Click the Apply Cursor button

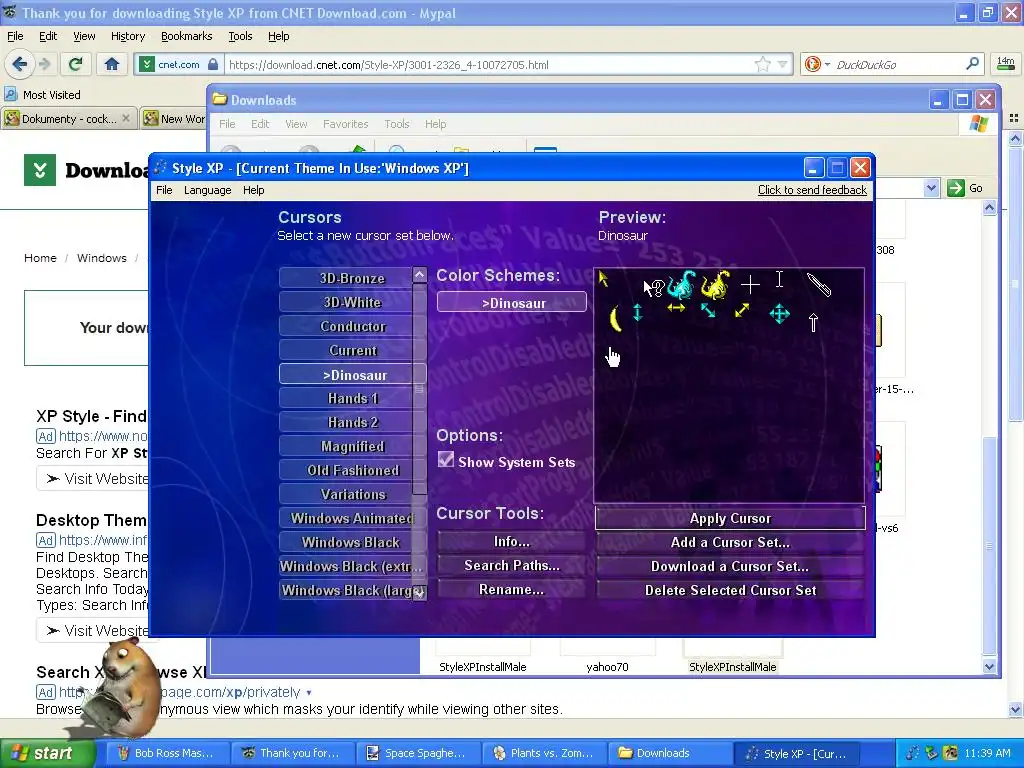click(x=730, y=518)
